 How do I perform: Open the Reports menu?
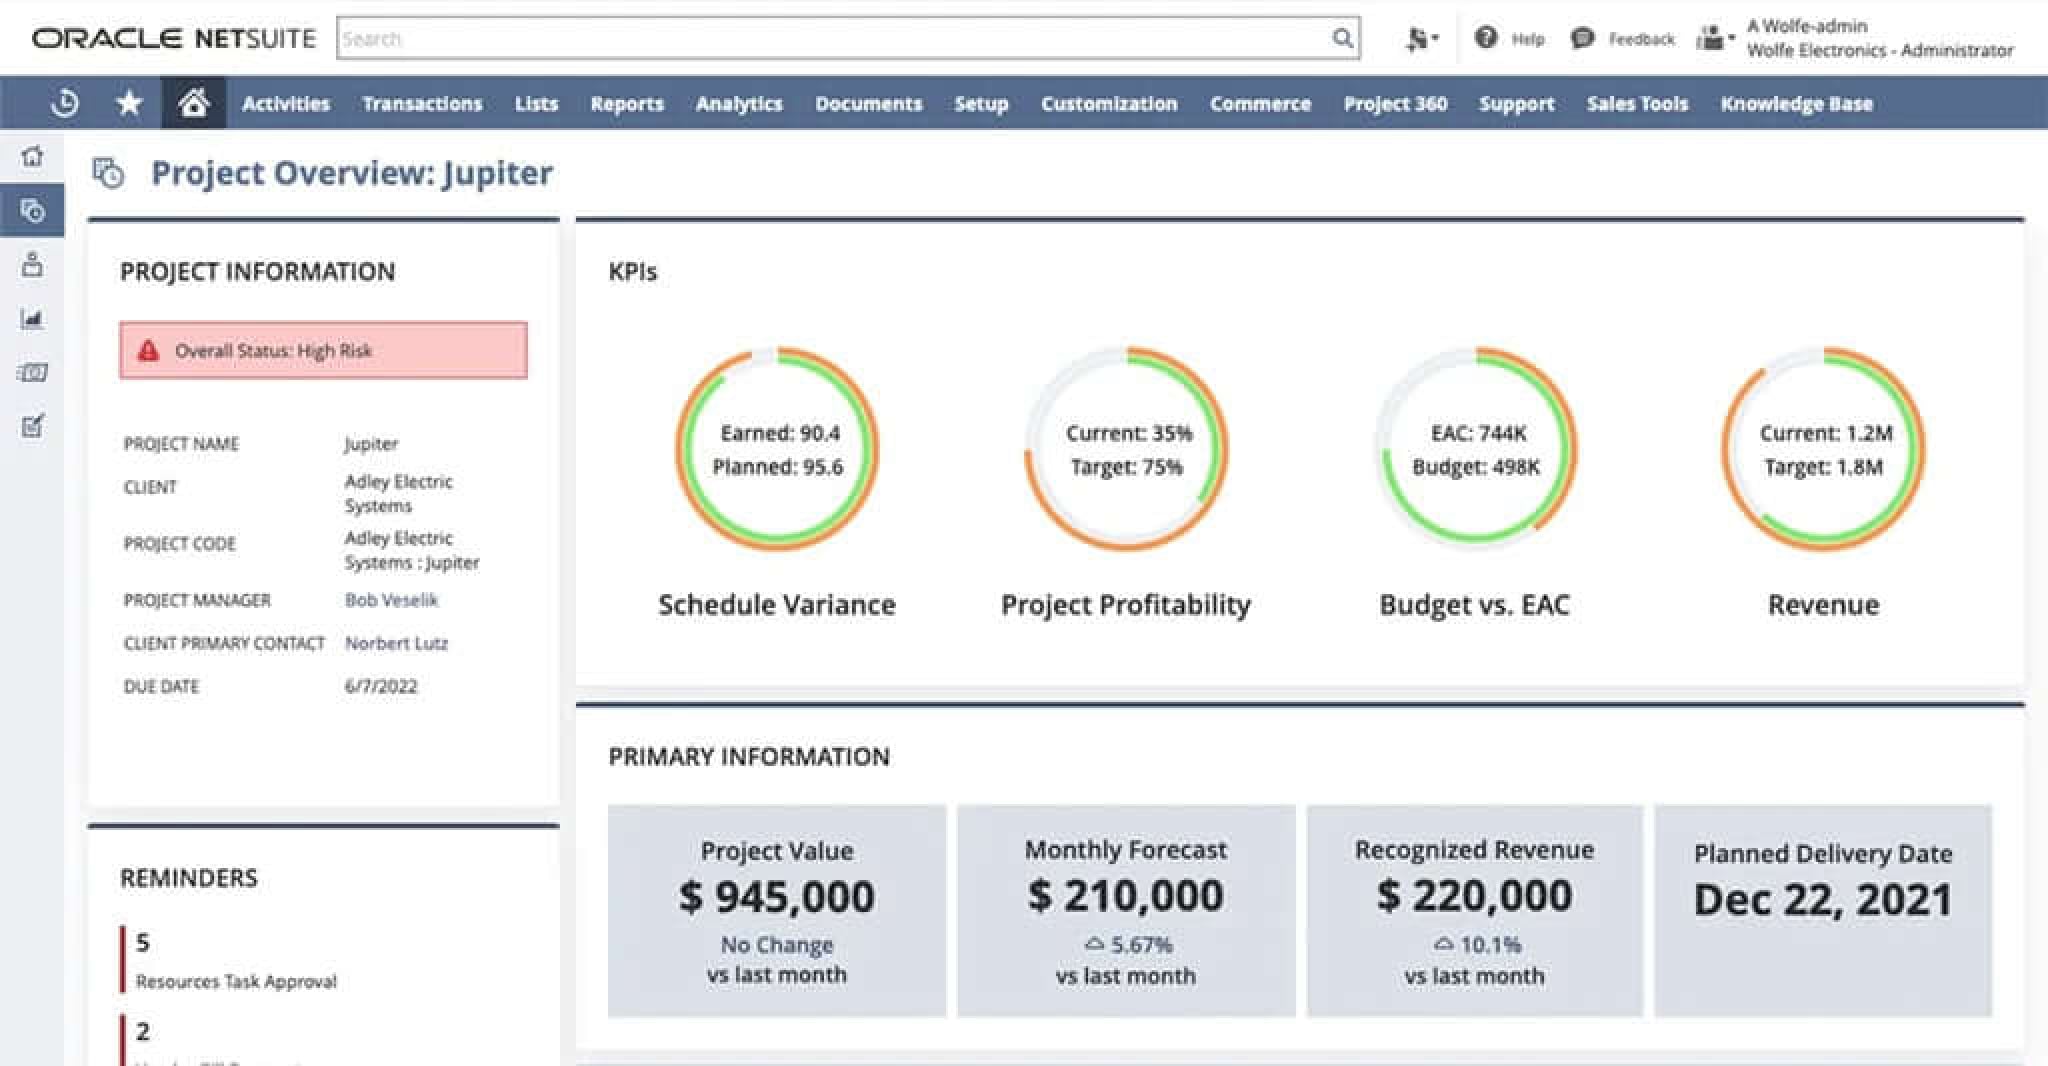click(627, 103)
